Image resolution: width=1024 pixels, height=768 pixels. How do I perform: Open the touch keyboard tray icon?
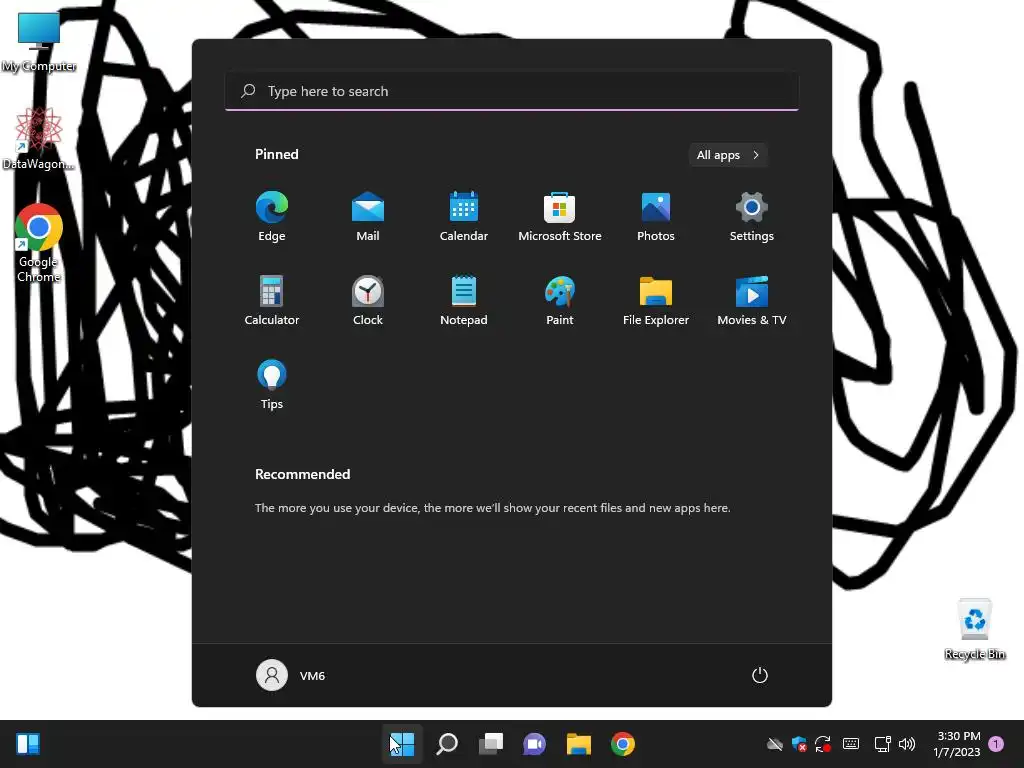coord(851,744)
